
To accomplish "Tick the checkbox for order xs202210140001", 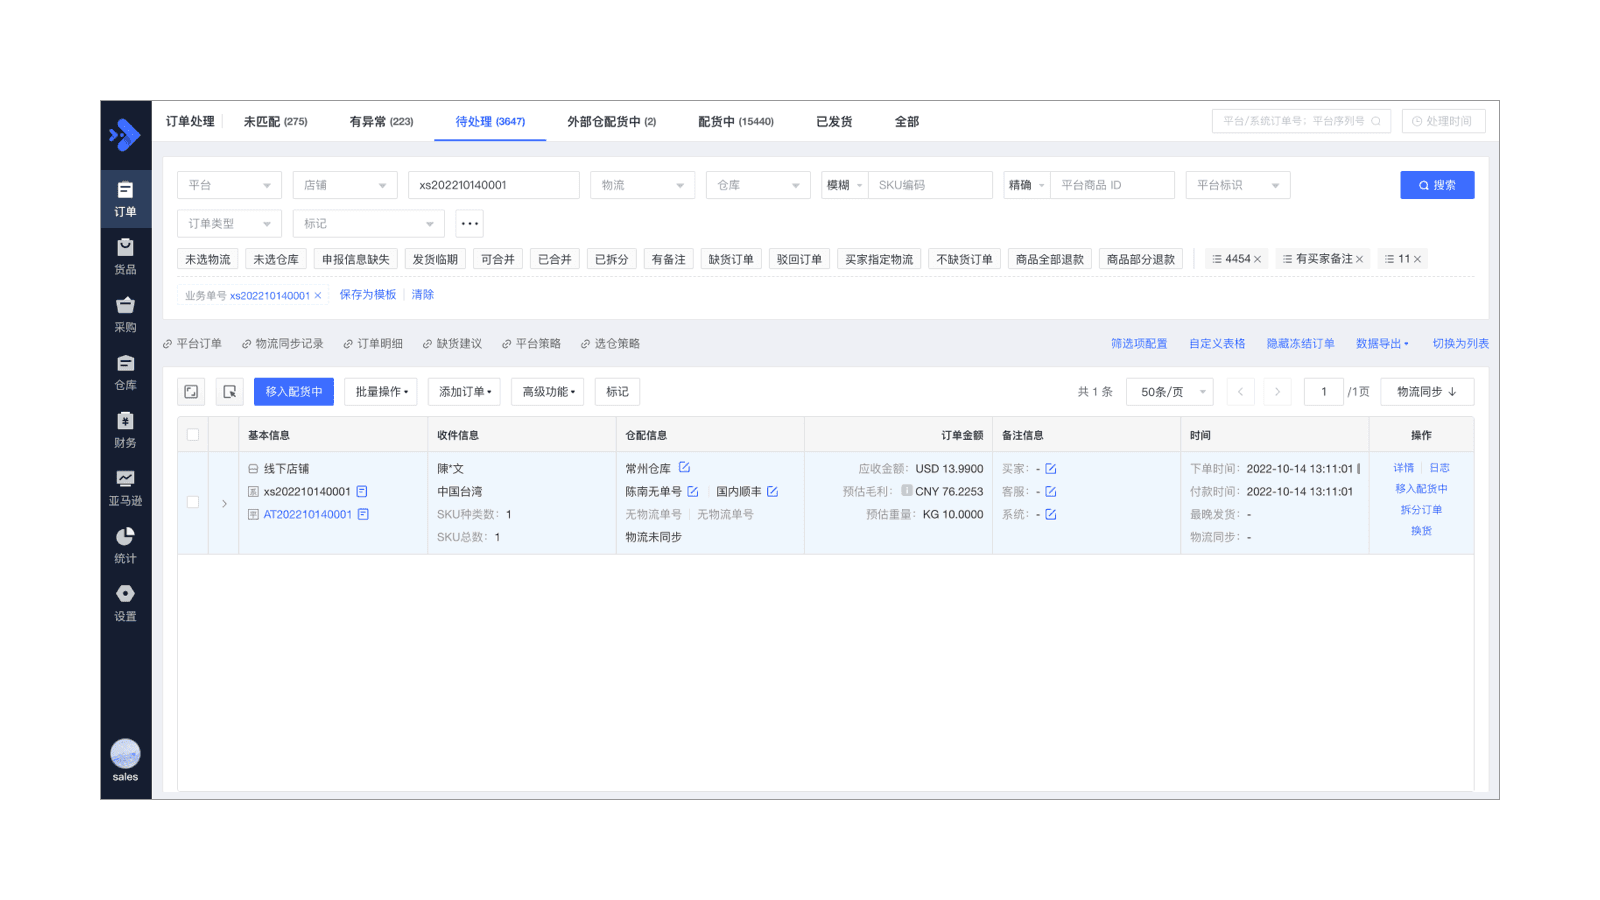I will (193, 502).
